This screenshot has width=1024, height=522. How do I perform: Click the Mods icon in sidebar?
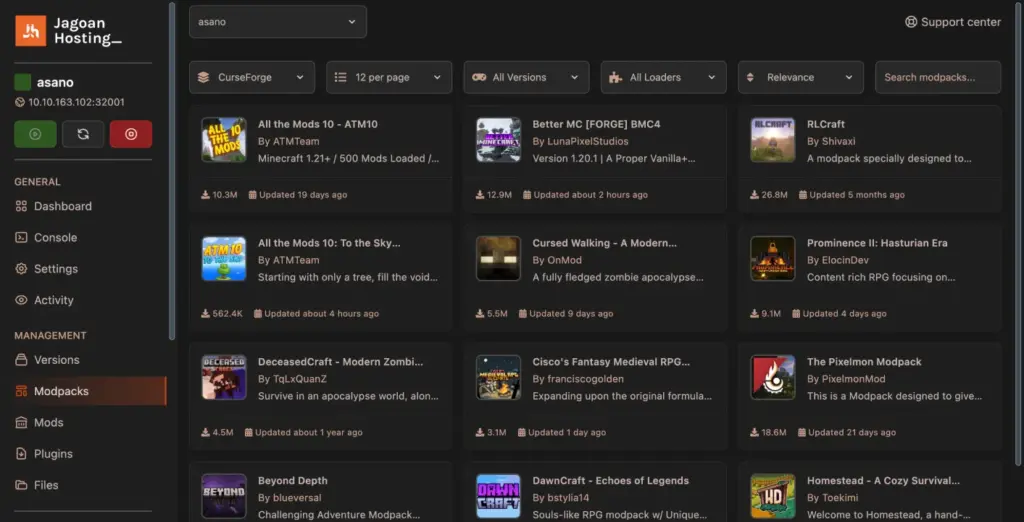22,423
